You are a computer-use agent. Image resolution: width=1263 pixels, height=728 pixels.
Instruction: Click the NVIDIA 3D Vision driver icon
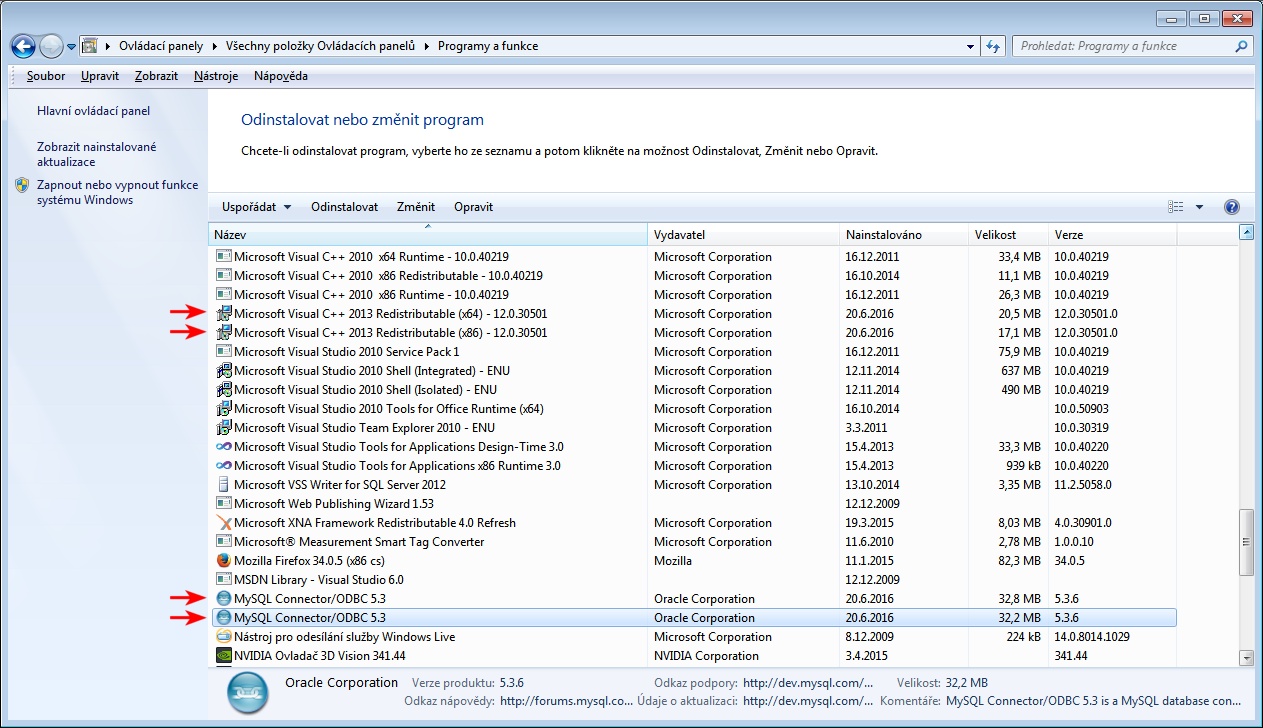coord(224,656)
